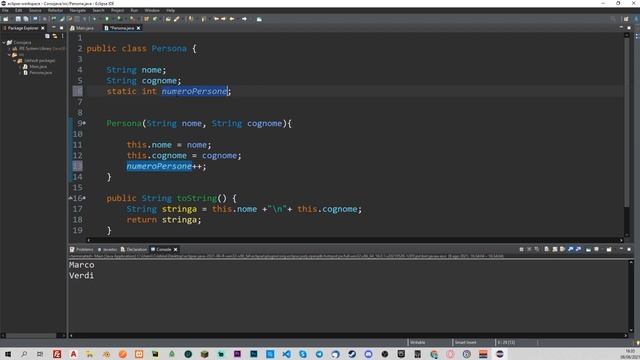The height and width of the screenshot is (360, 640).
Task: Collapse the toString method fold at line 16
Action: tap(84, 198)
